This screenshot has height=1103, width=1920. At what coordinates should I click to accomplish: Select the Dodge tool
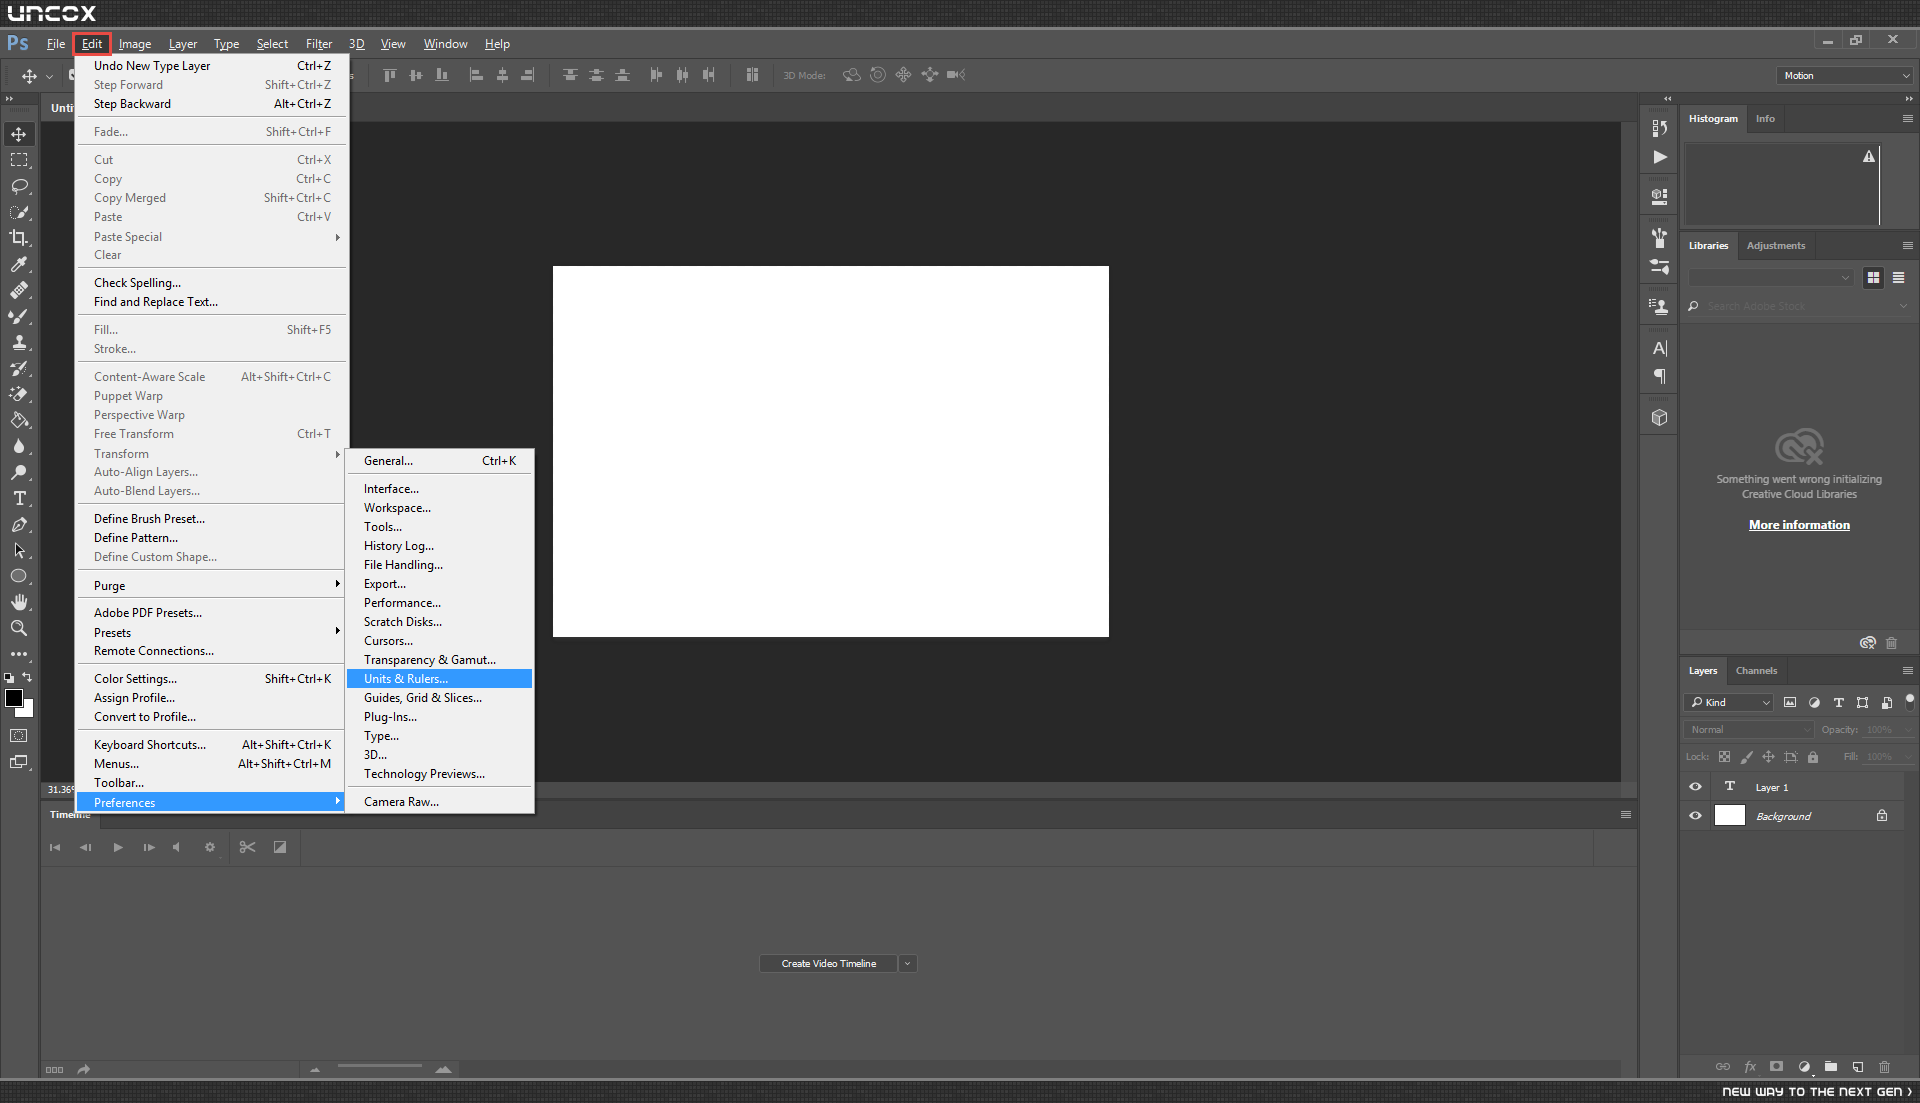tap(19, 472)
